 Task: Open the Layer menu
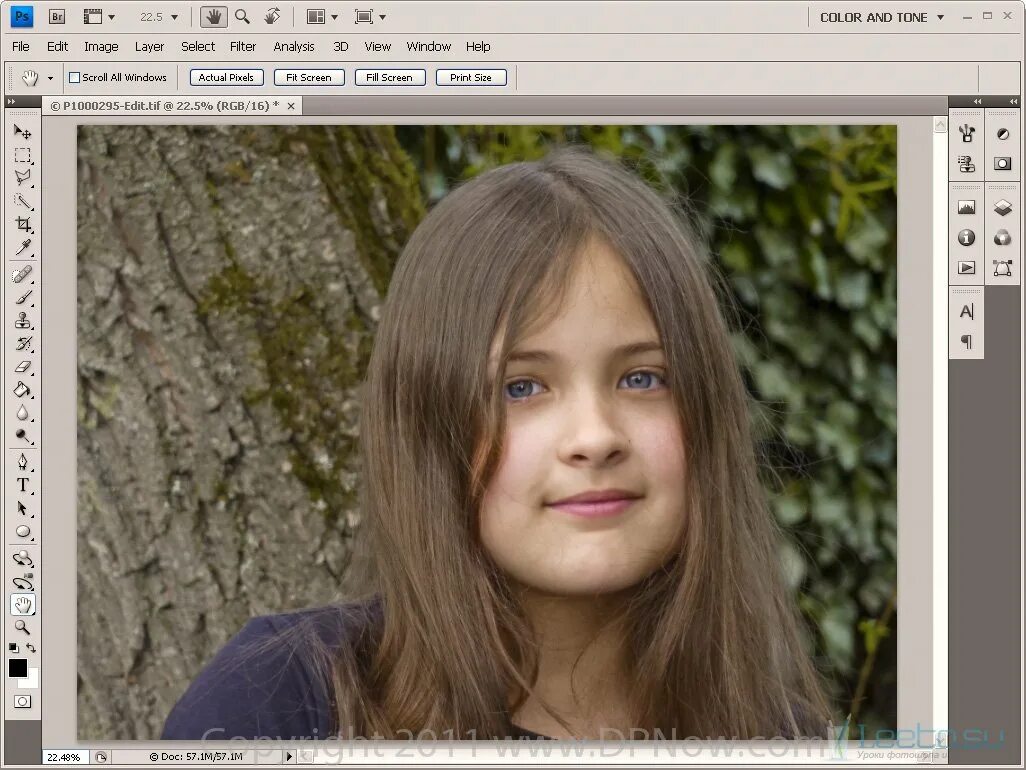click(149, 46)
